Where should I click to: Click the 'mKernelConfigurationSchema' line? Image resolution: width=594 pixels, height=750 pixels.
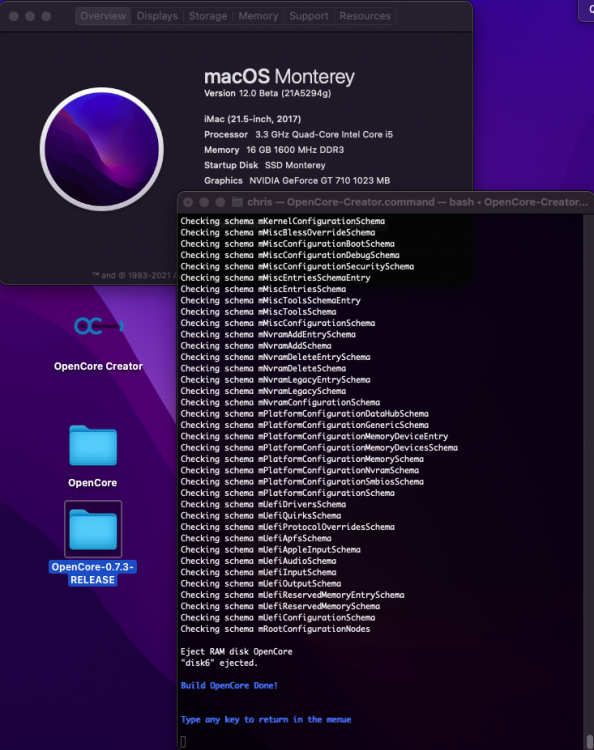(x=283, y=221)
